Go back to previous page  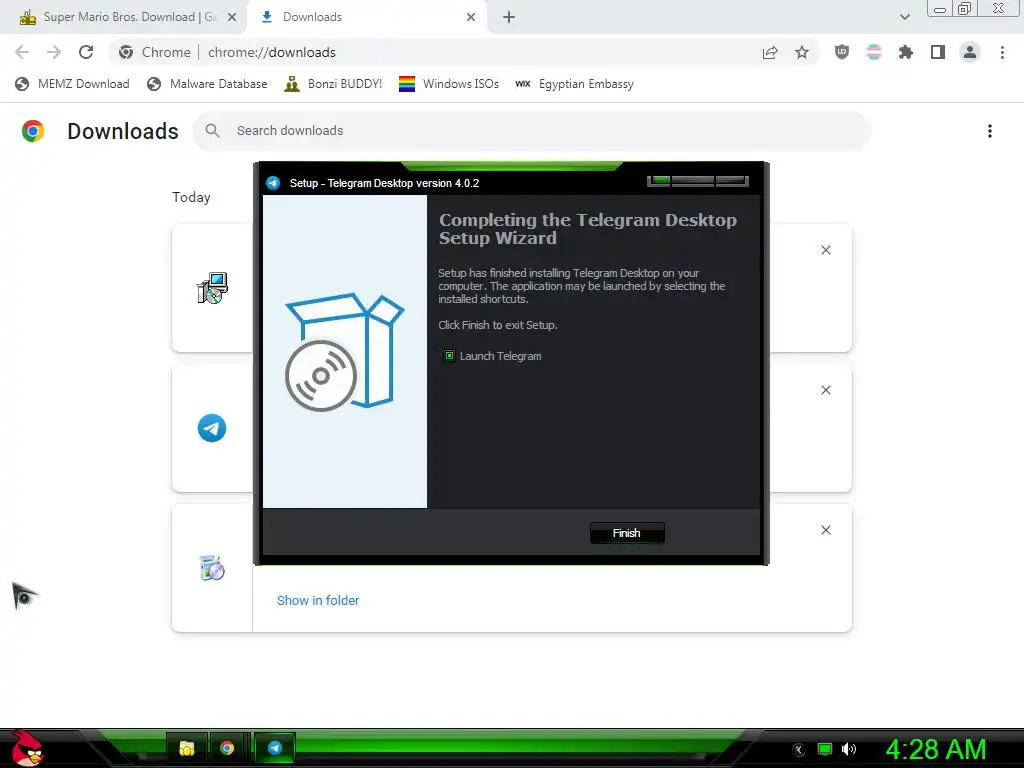coord(22,52)
